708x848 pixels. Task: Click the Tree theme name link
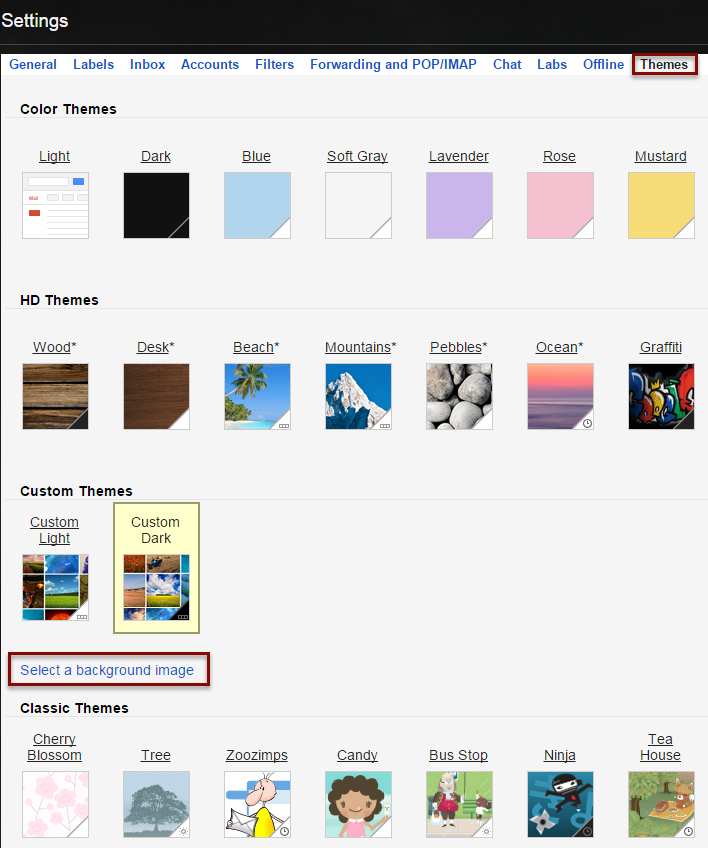(156, 755)
